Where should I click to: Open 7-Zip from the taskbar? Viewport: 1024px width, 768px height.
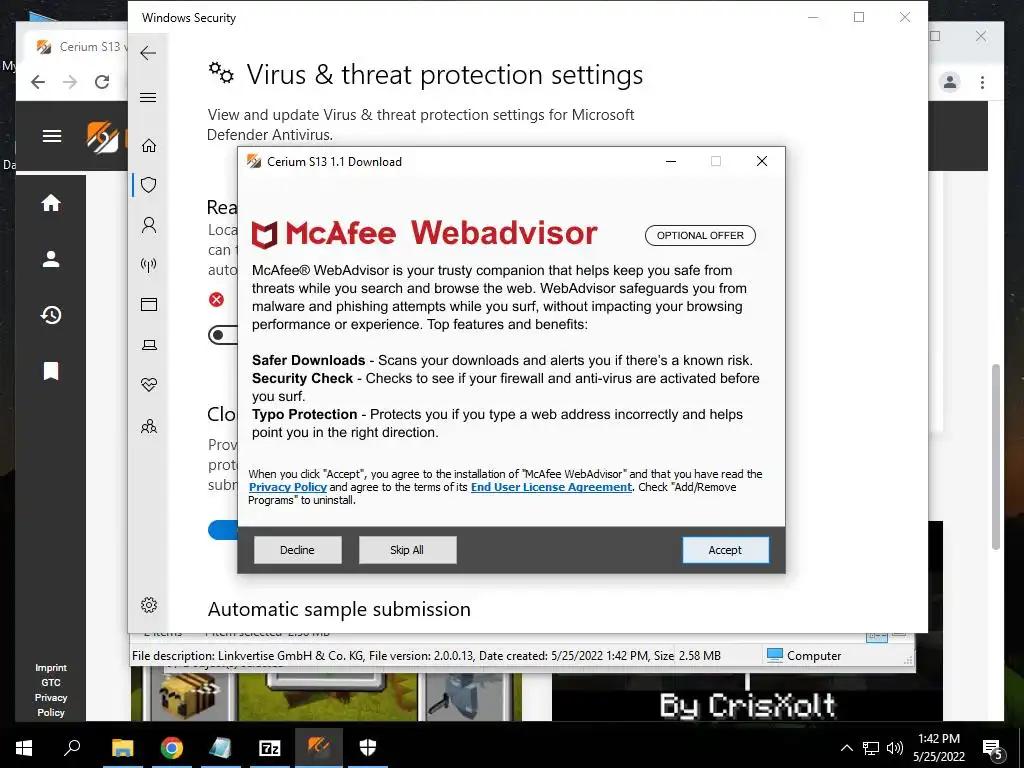tap(270, 748)
